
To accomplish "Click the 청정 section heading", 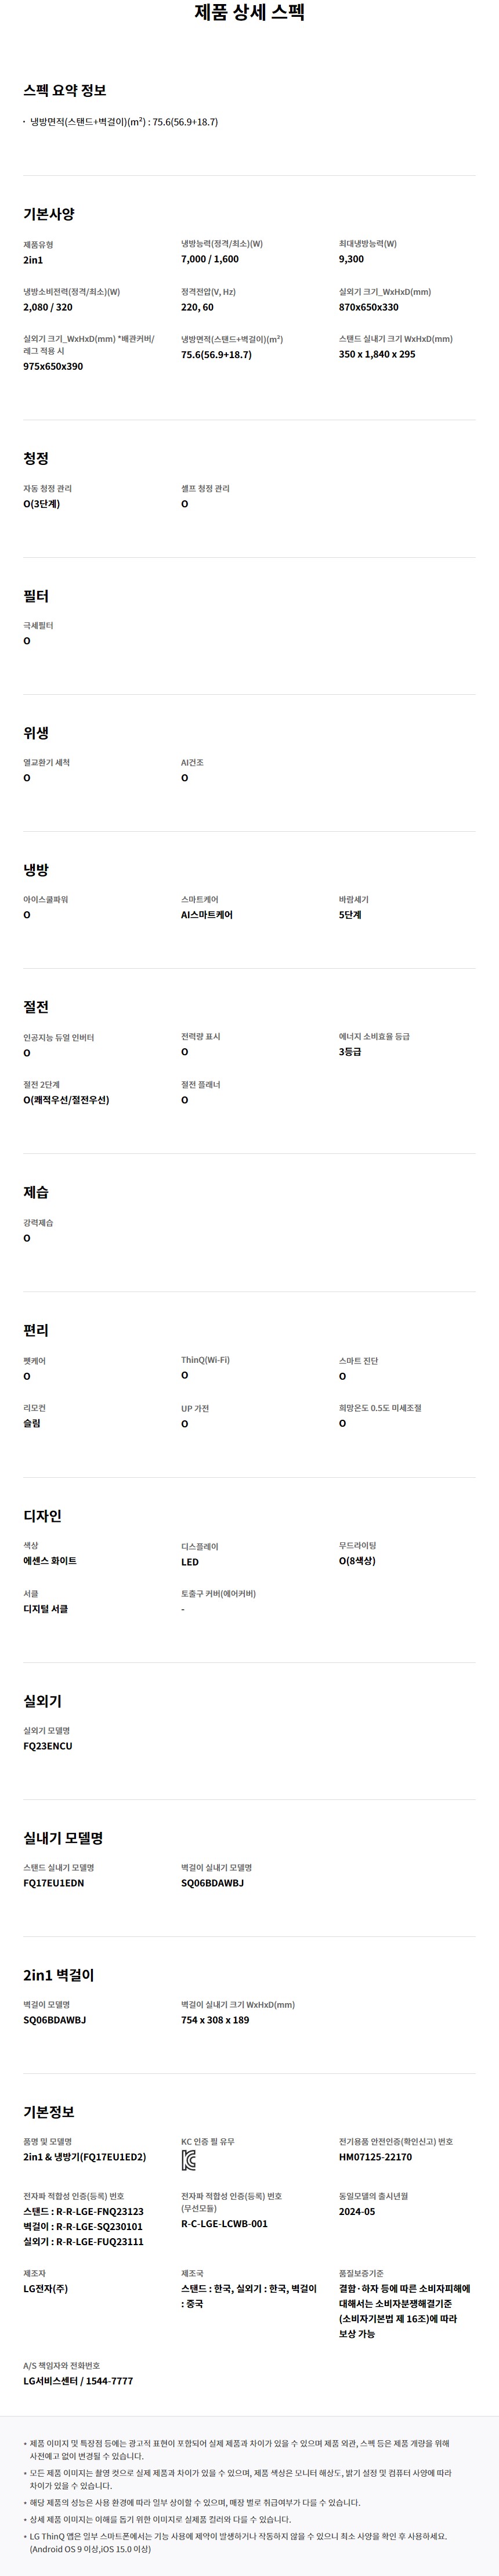I will point(36,458).
